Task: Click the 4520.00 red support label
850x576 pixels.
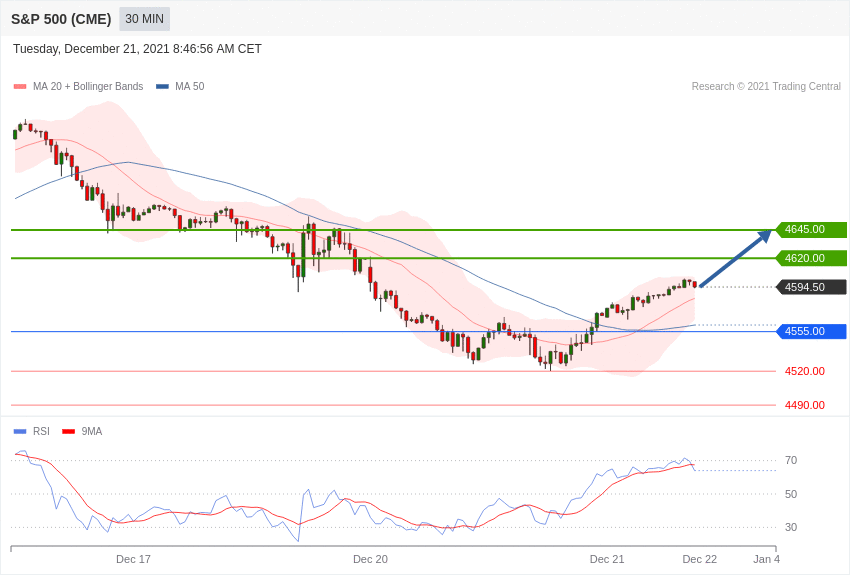Action: click(x=804, y=371)
